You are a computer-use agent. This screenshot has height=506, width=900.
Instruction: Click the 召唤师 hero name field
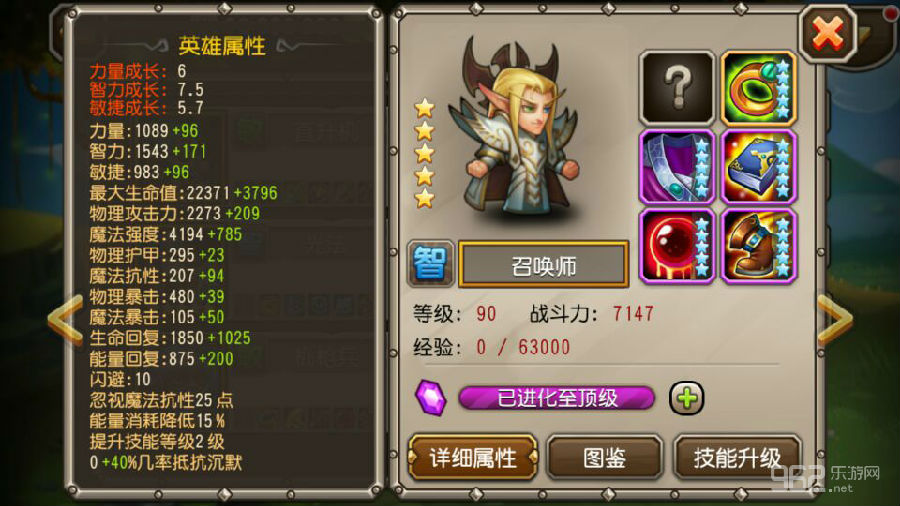[544, 264]
